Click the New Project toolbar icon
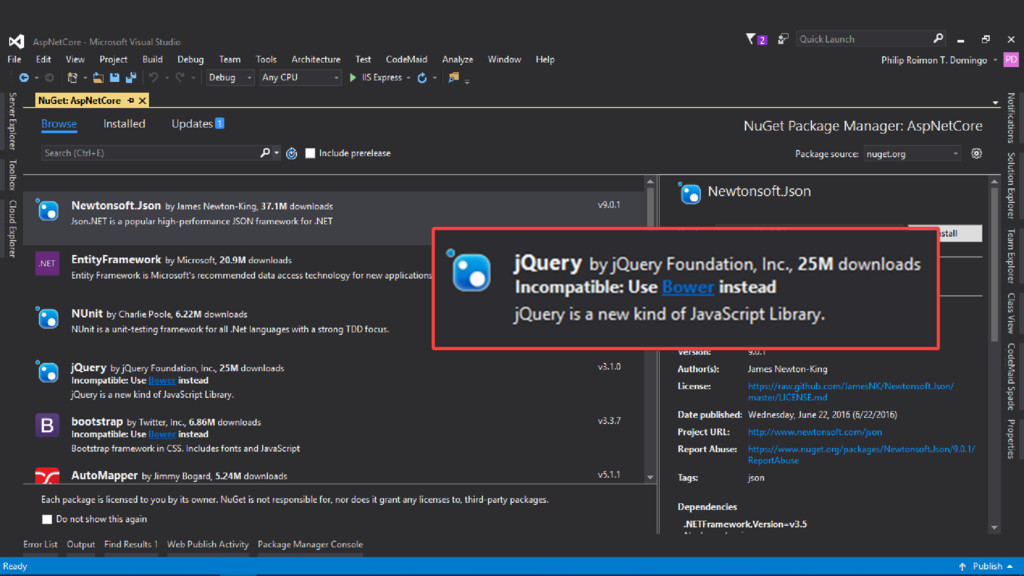The width and height of the screenshot is (1024, 576). [x=72, y=78]
